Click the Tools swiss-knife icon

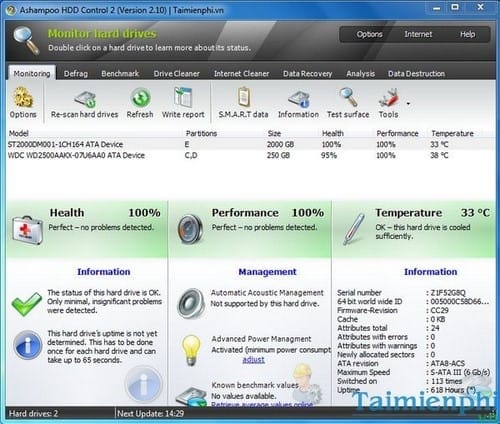coord(389,98)
